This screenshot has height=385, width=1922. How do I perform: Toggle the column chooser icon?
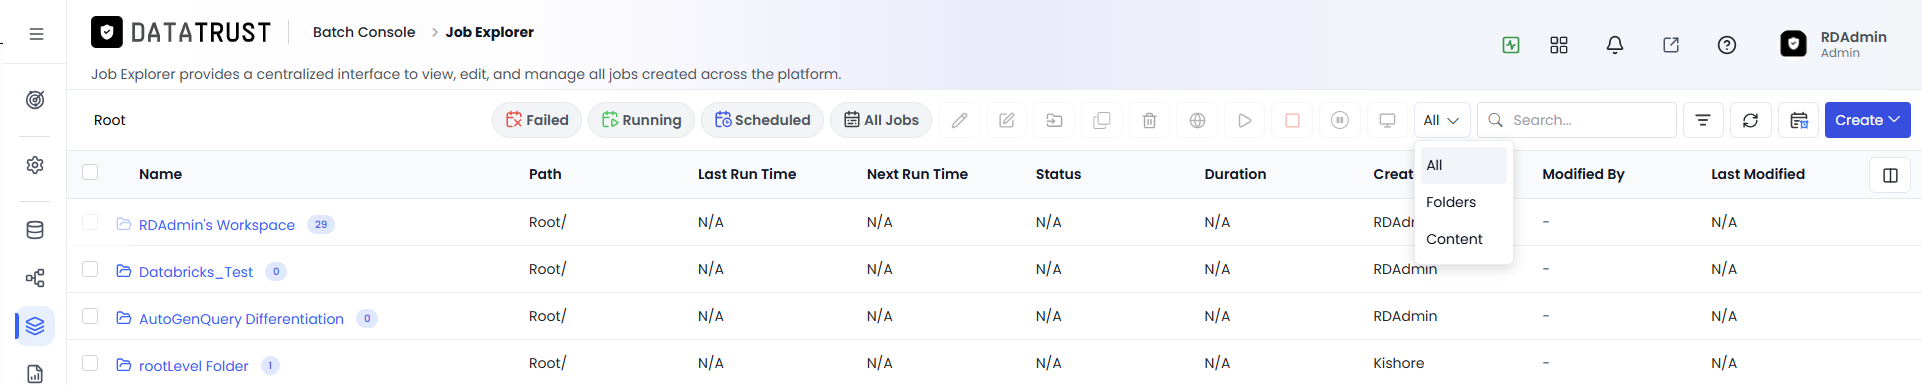(1889, 175)
